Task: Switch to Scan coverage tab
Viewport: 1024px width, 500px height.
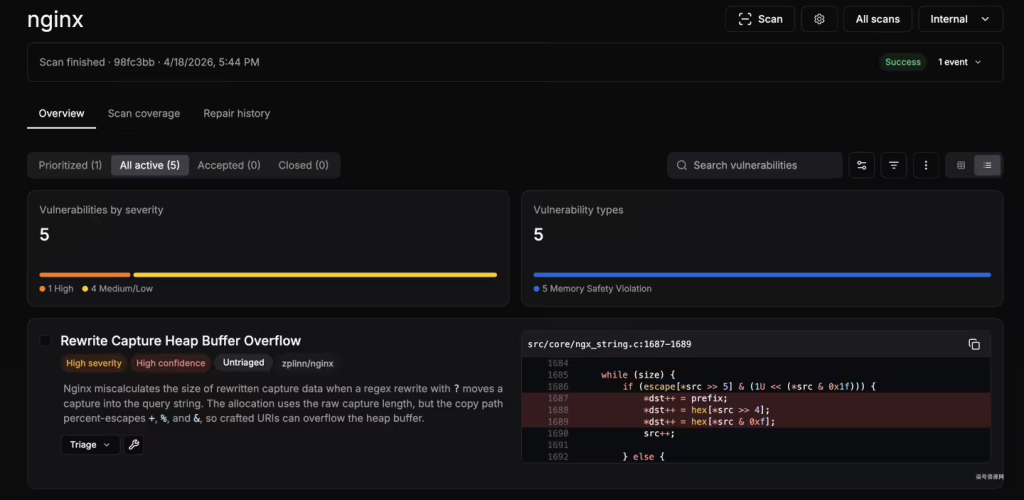Action: pyautogui.click(x=144, y=114)
